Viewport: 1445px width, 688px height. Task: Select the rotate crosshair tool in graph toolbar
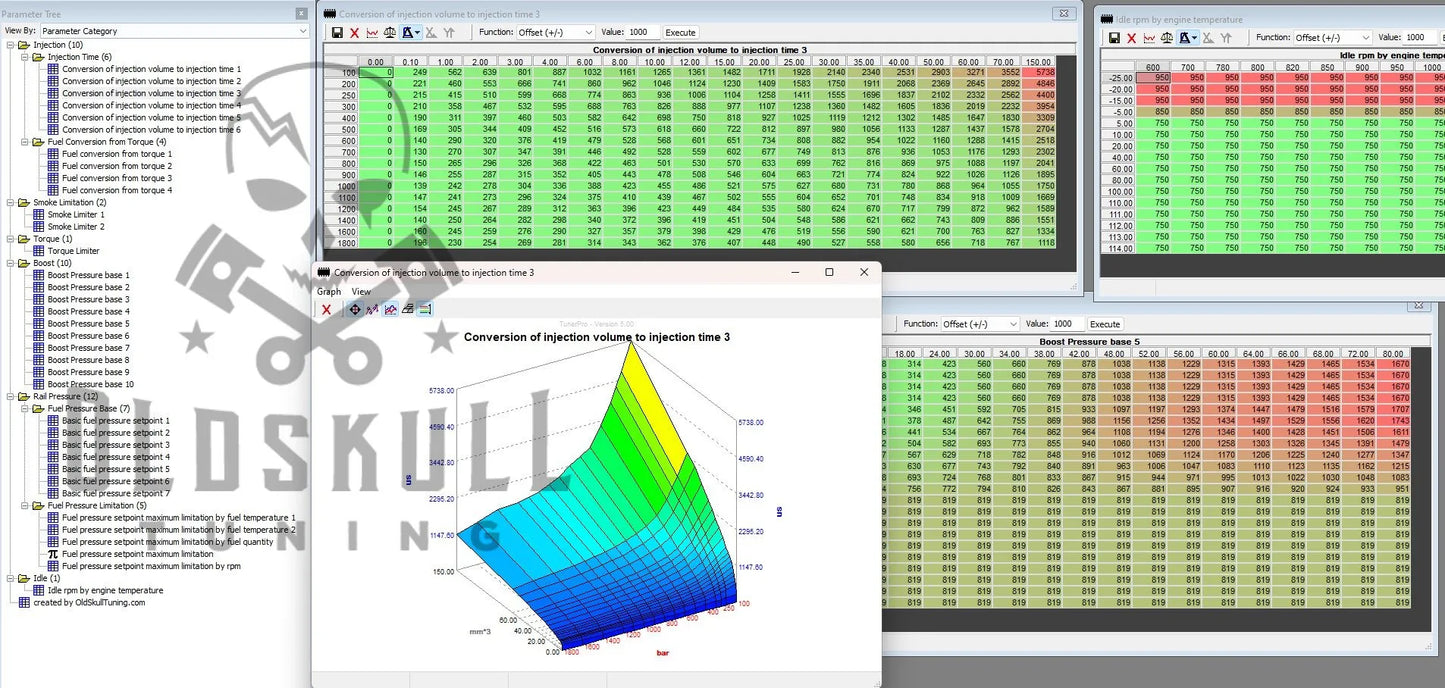[354, 310]
